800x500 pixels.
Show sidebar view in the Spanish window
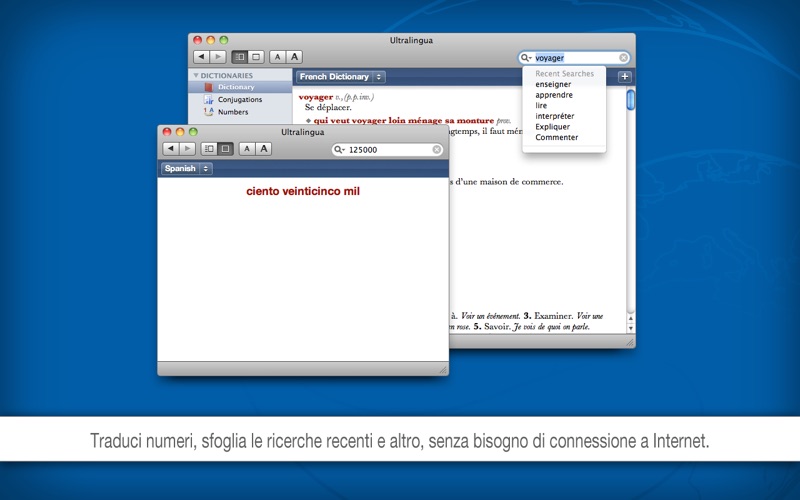click(x=209, y=149)
